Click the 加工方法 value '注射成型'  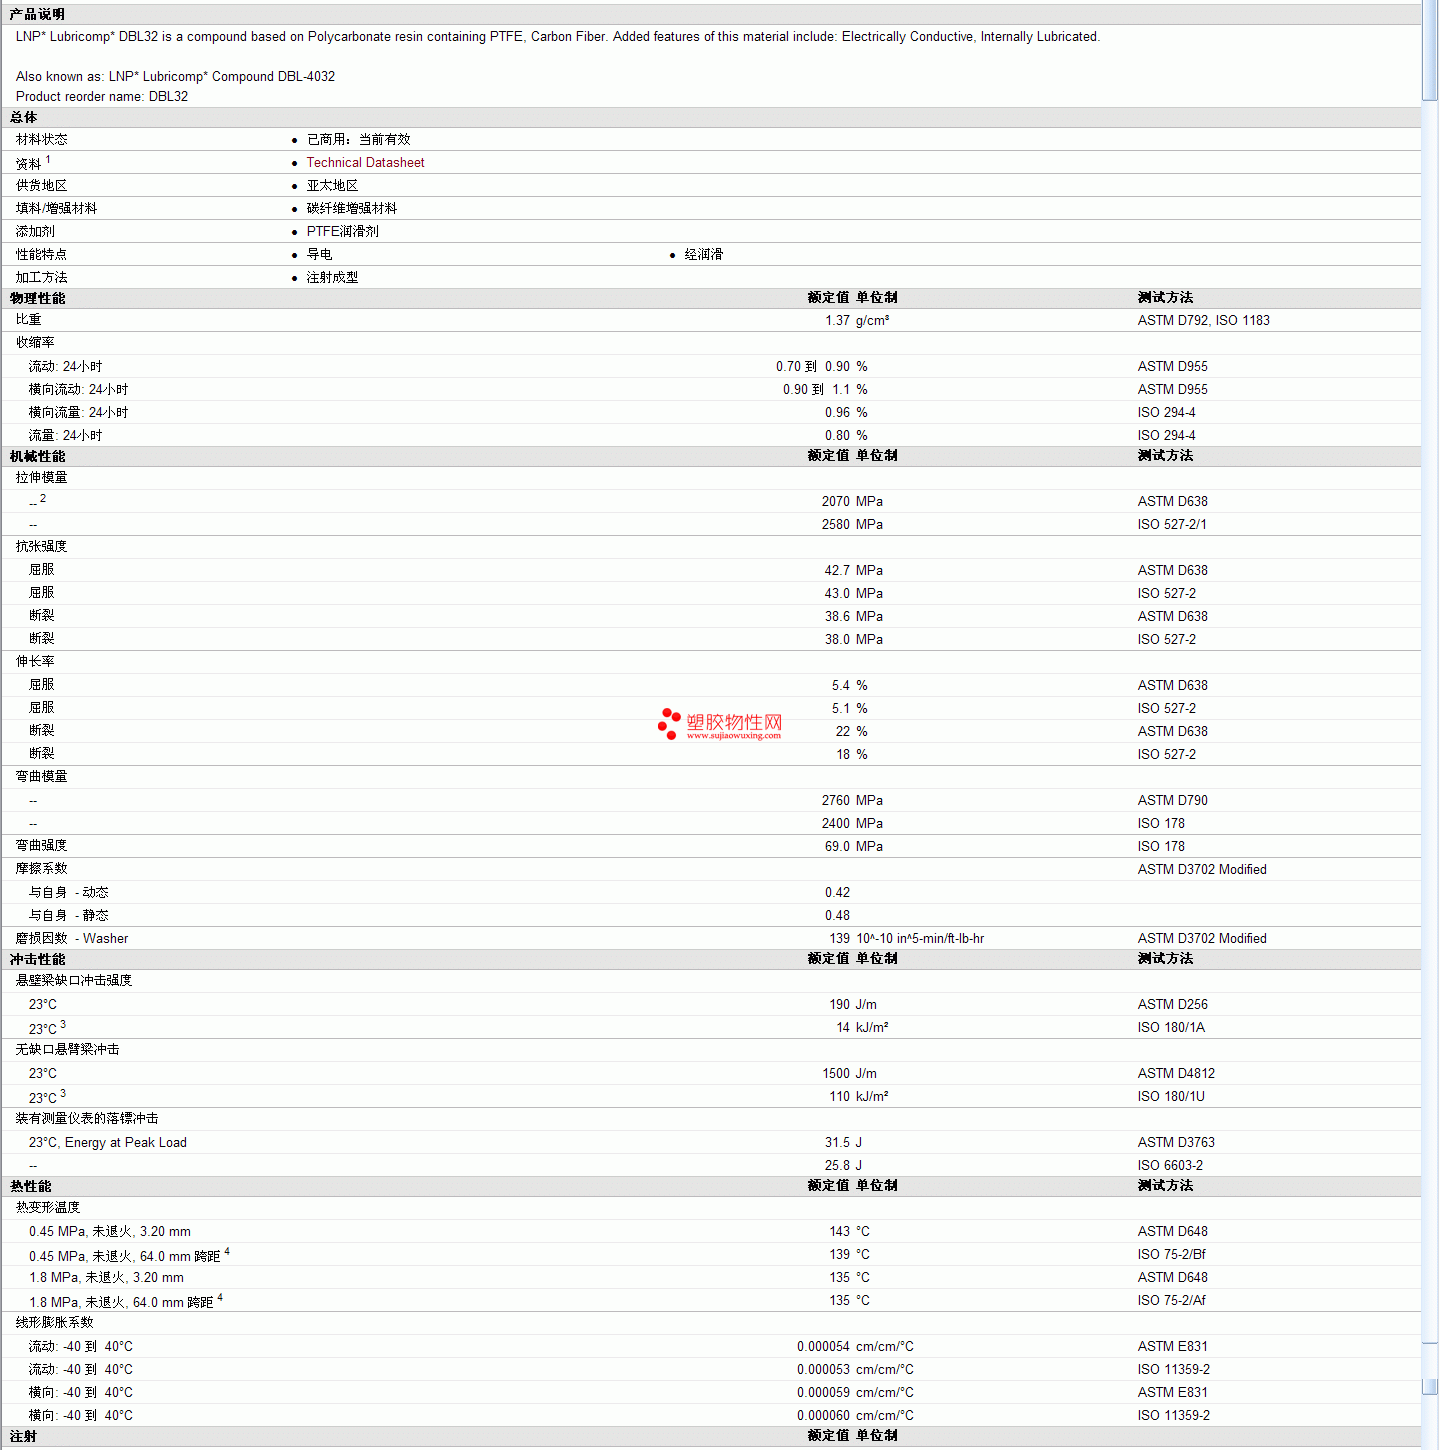tap(332, 277)
